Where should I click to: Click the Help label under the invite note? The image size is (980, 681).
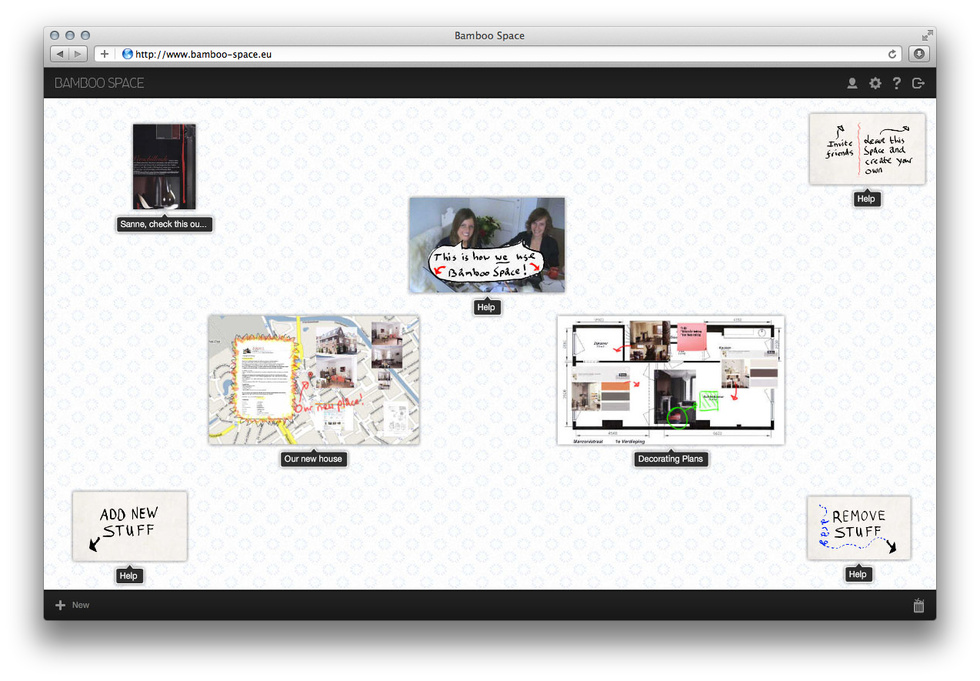[x=866, y=199]
